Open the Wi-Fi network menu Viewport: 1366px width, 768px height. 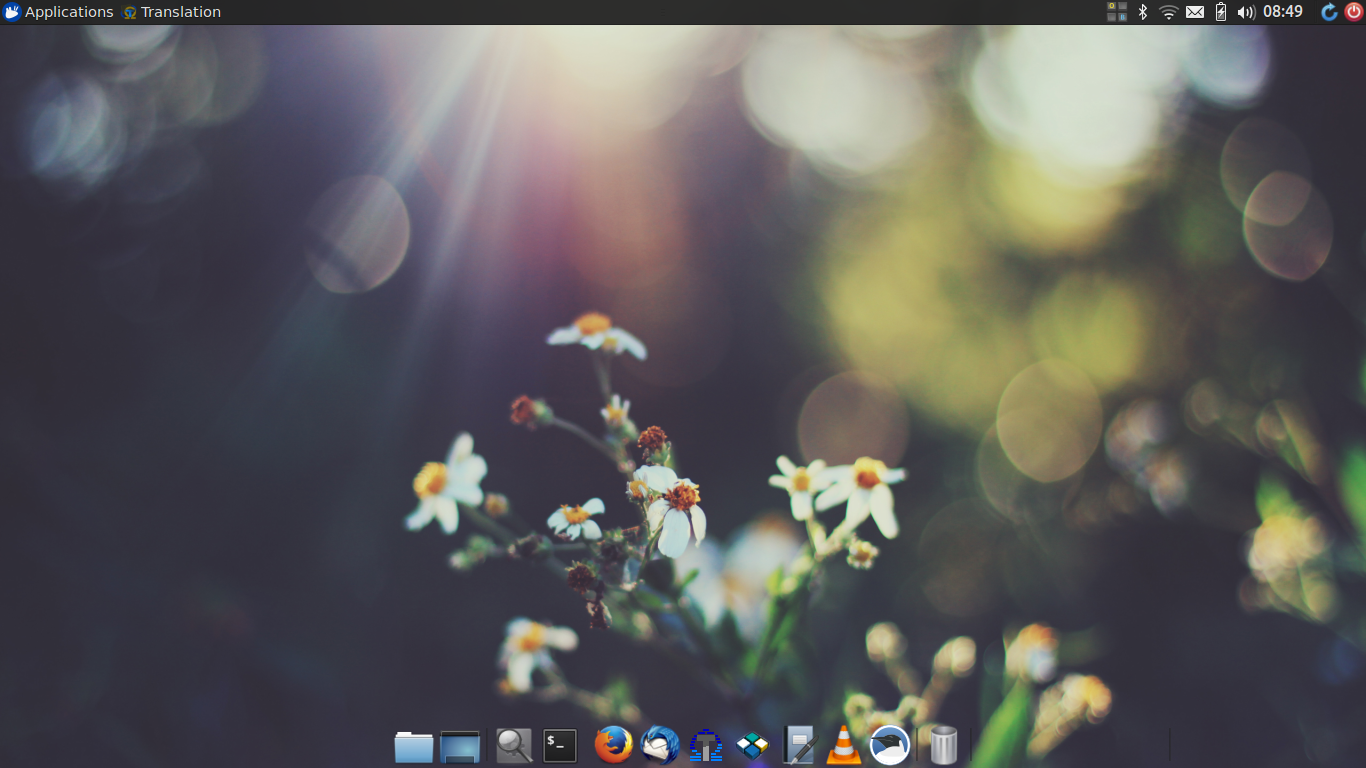1168,12
